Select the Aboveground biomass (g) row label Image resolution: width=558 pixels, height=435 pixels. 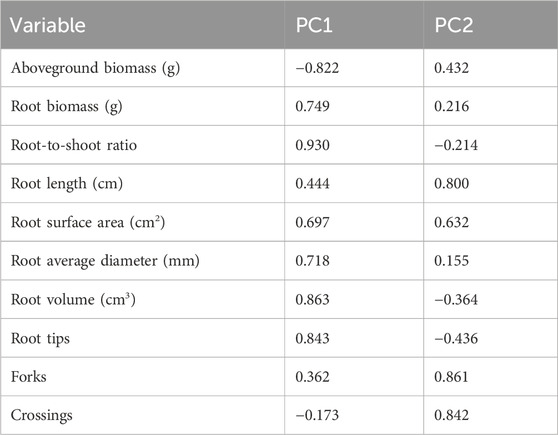point(95,68)
